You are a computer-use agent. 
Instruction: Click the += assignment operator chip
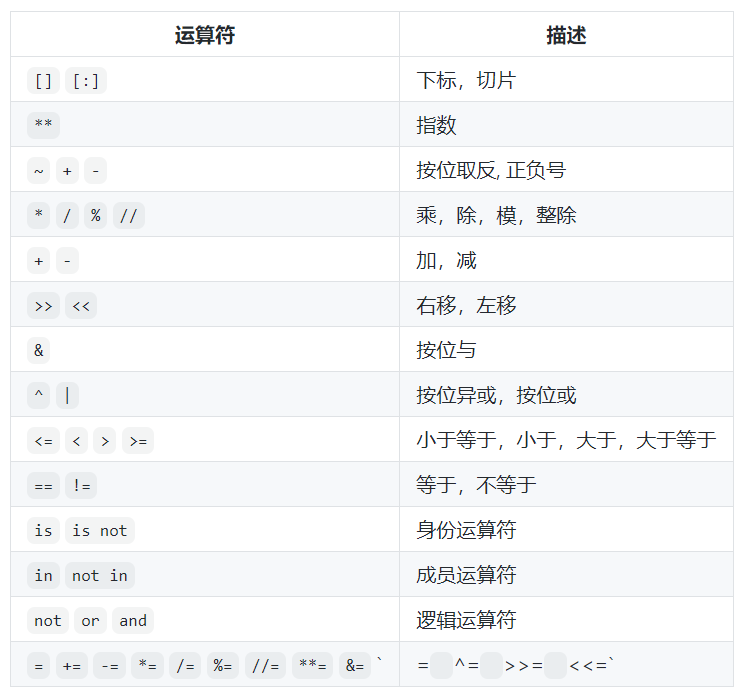pyautogui.click(x=72, y=666)
